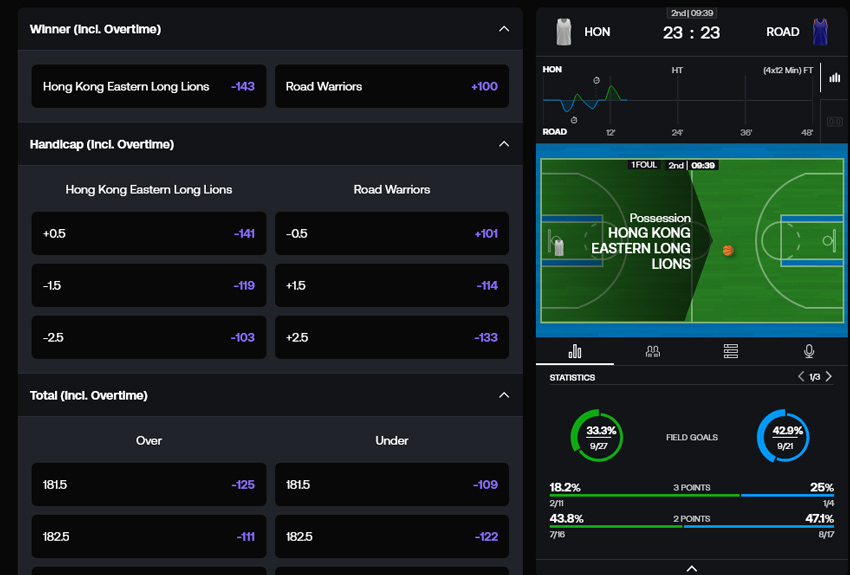
Task: Go to next statistics page
Action: 829,376
